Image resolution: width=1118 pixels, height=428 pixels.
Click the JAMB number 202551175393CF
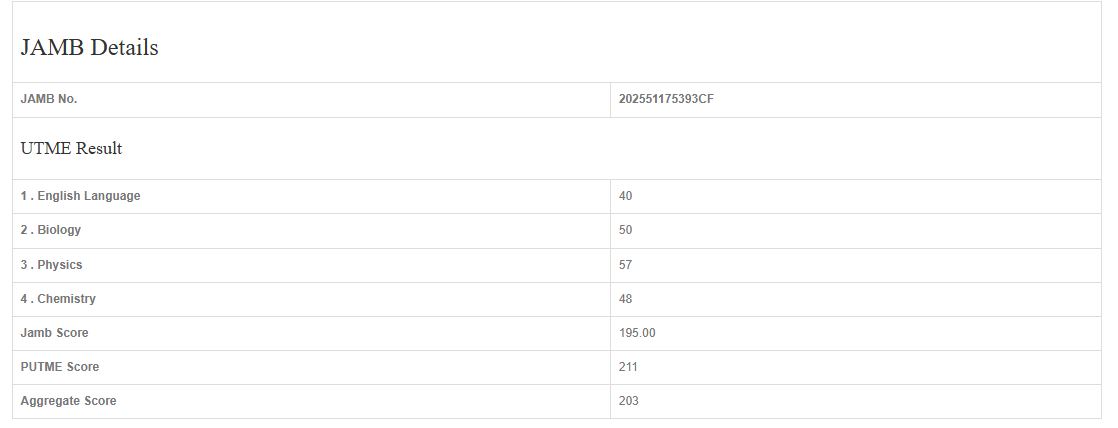[666, 99]
